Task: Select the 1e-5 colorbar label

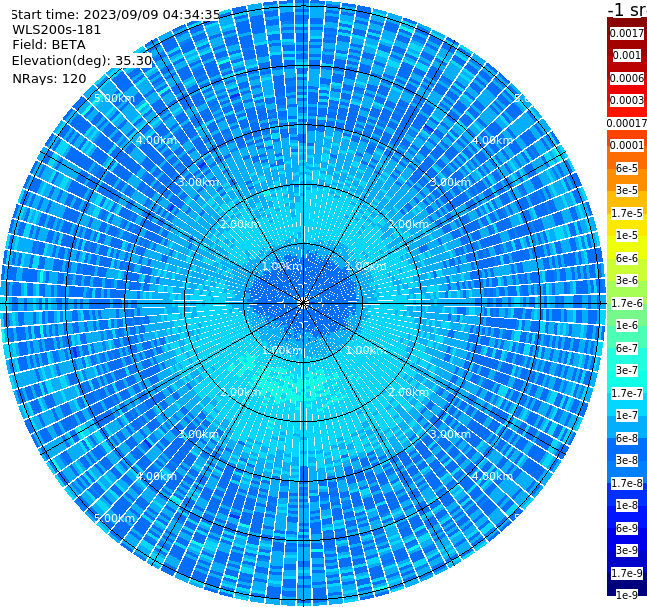Action: (627, 235)
